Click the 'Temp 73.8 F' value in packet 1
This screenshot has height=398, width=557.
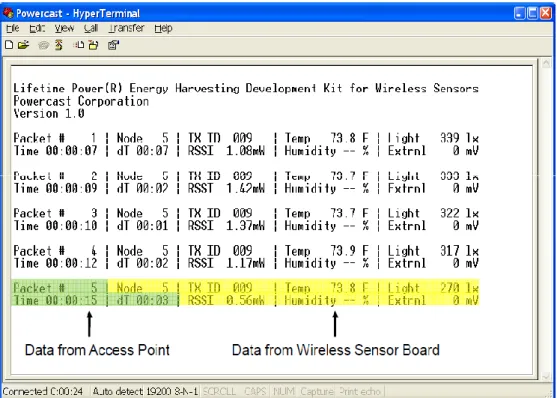pyautogui.click(x=326, y=138)
